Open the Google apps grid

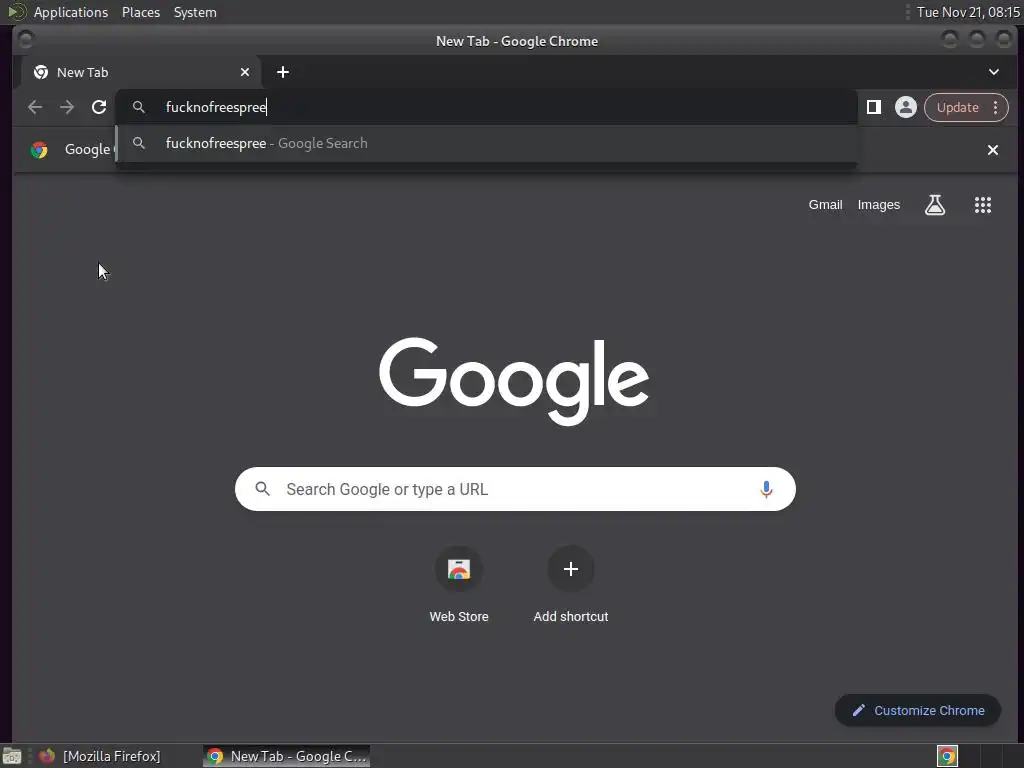coord(983,205)
